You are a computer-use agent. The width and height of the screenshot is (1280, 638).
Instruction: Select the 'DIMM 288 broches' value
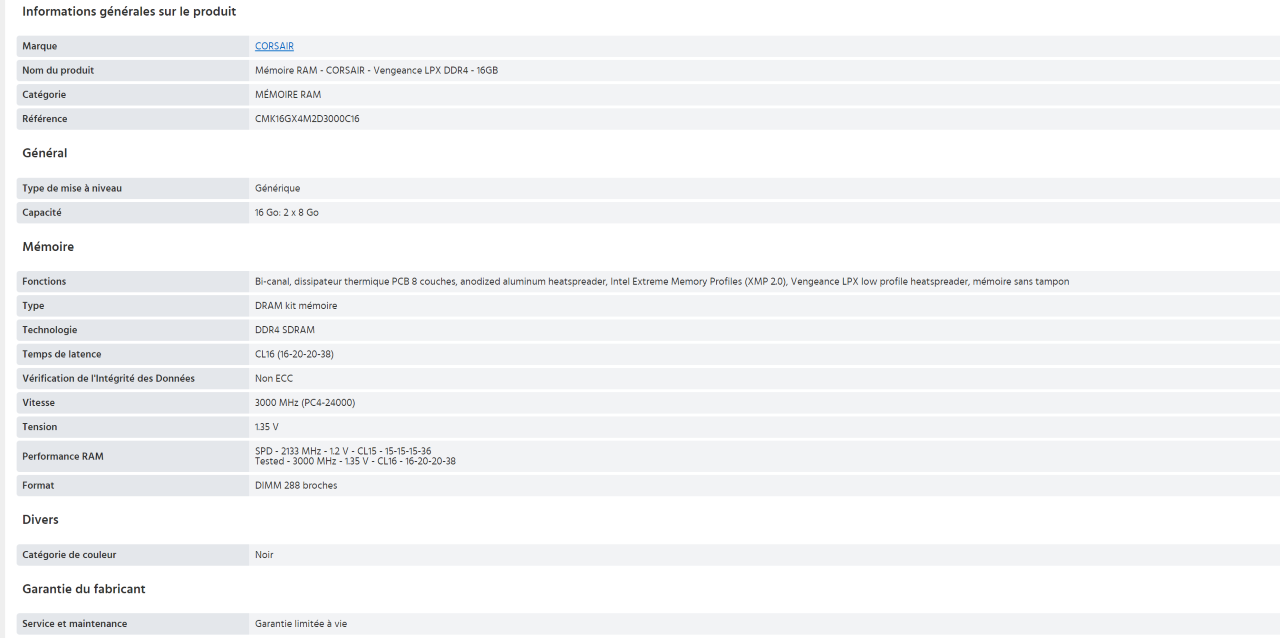point(296,485)
